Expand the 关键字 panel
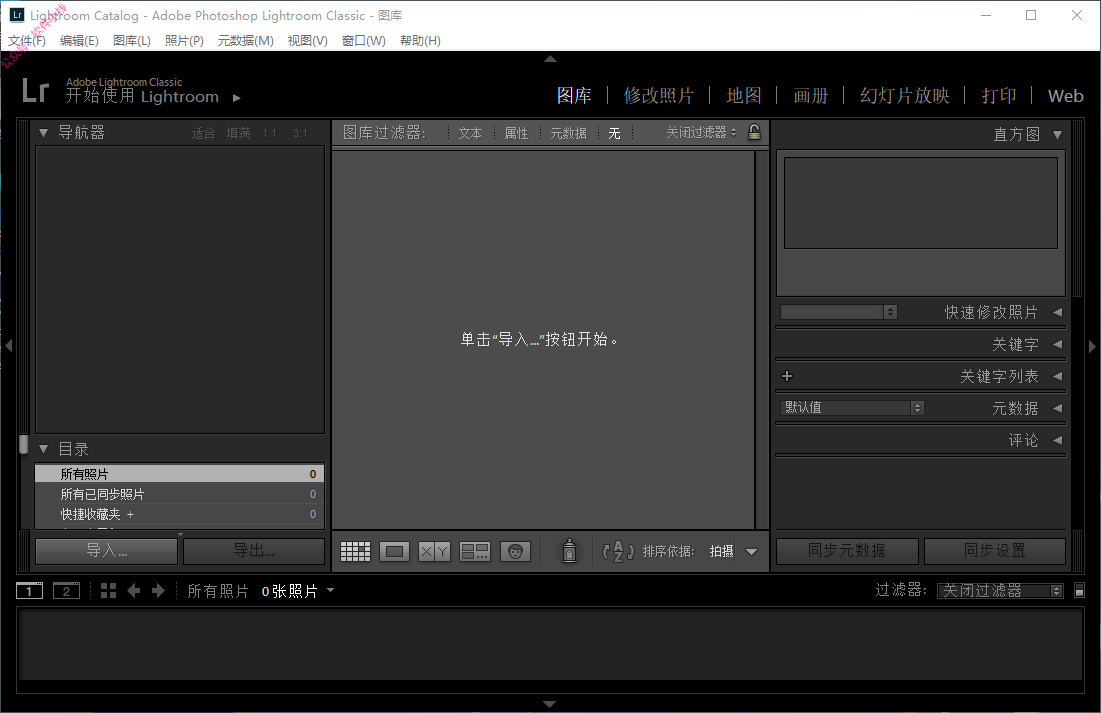Viewport: 1101px width, 713px height. click(x=1057, y=344)
